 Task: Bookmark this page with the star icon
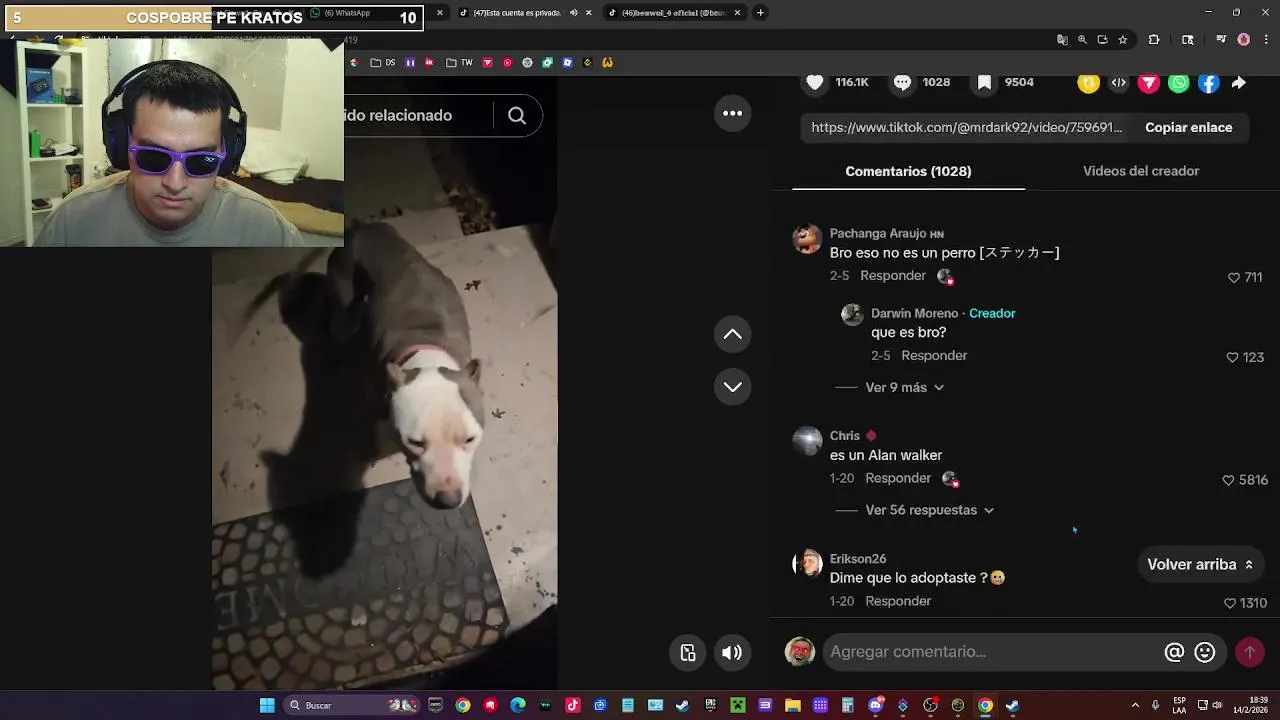(x=1123, y=40)
